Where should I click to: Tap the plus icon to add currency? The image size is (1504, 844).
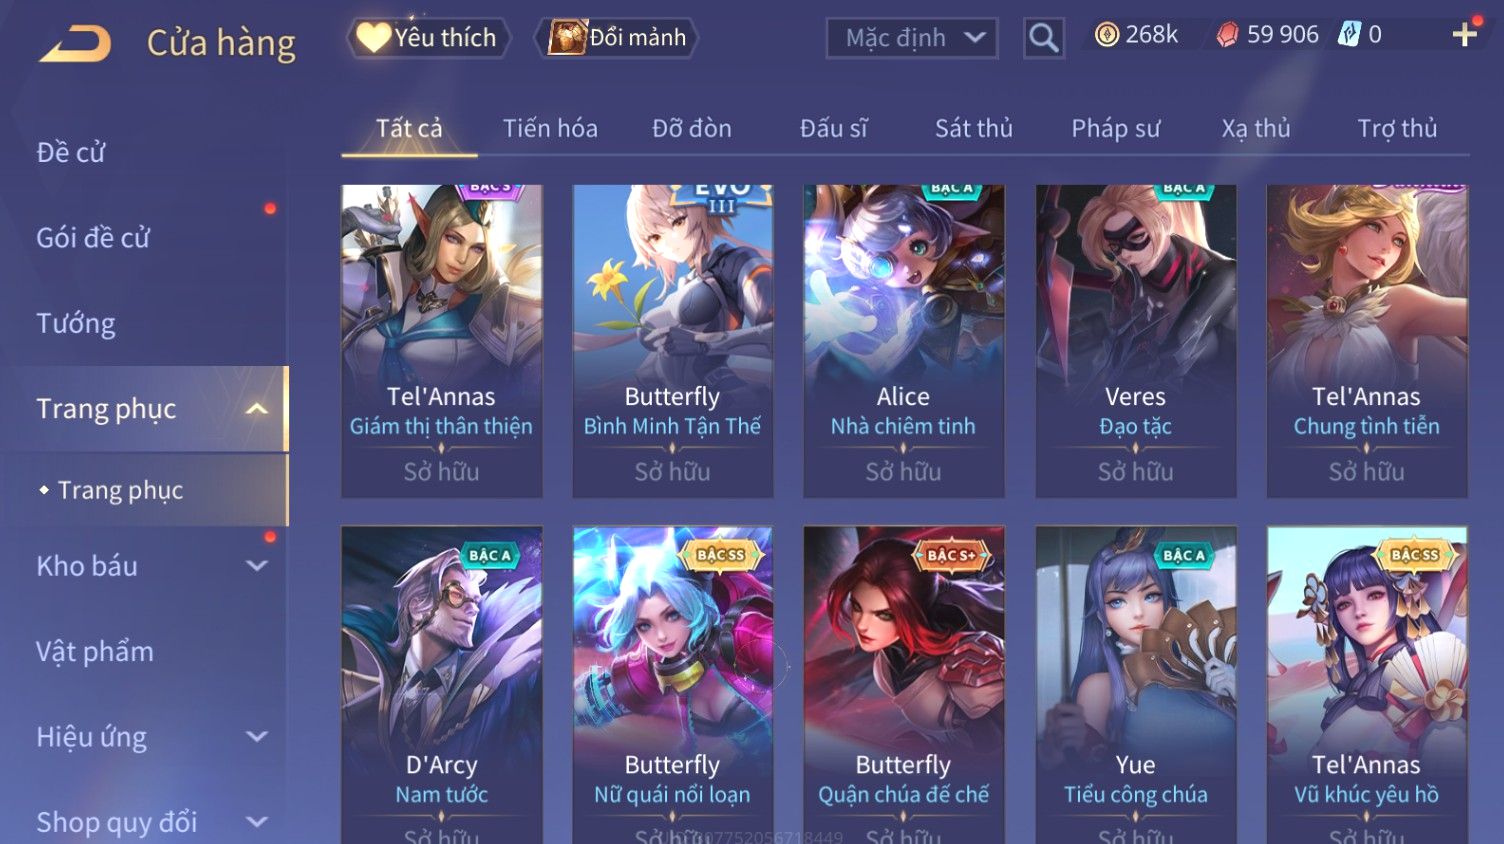click(1465, 35)
